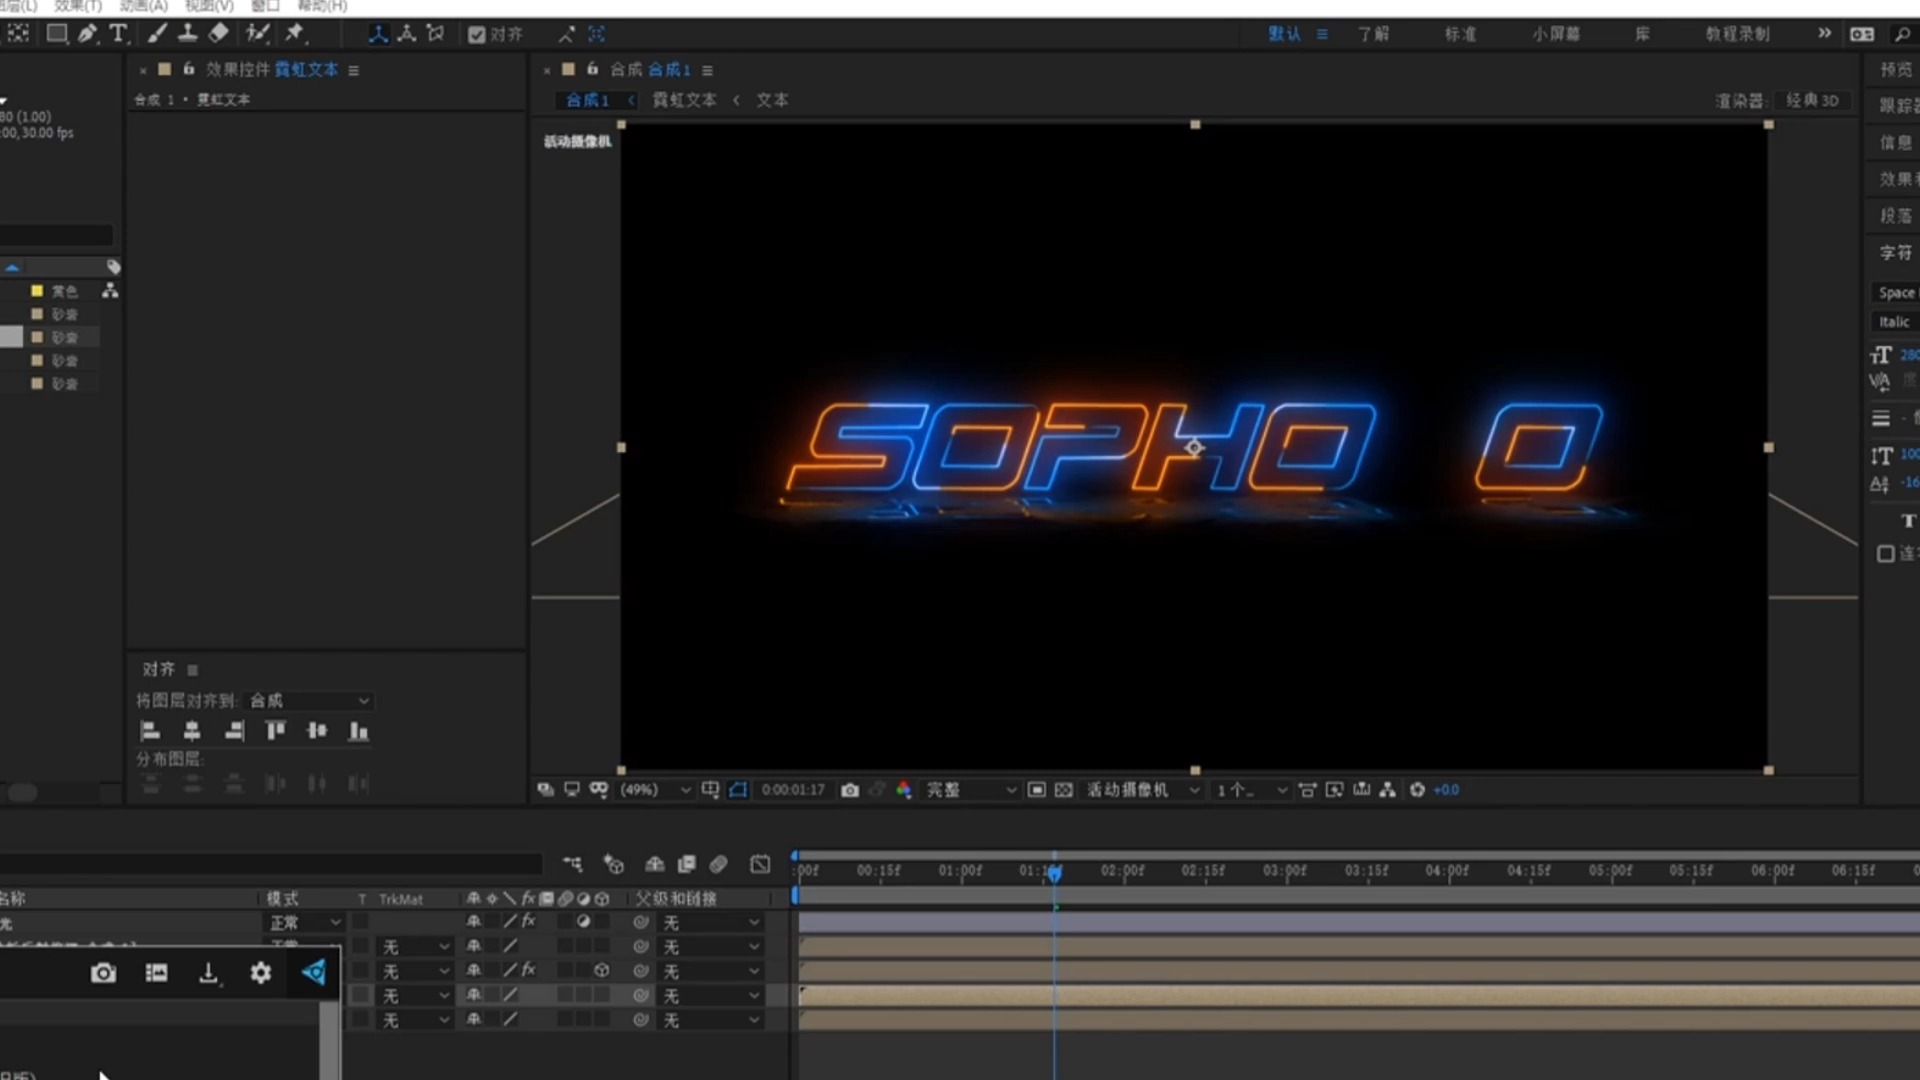The width and height of the screenshot is (1920, 1080).
Task: Toggle 3D layer switch on third layer
Action: [x=601, y=971]
